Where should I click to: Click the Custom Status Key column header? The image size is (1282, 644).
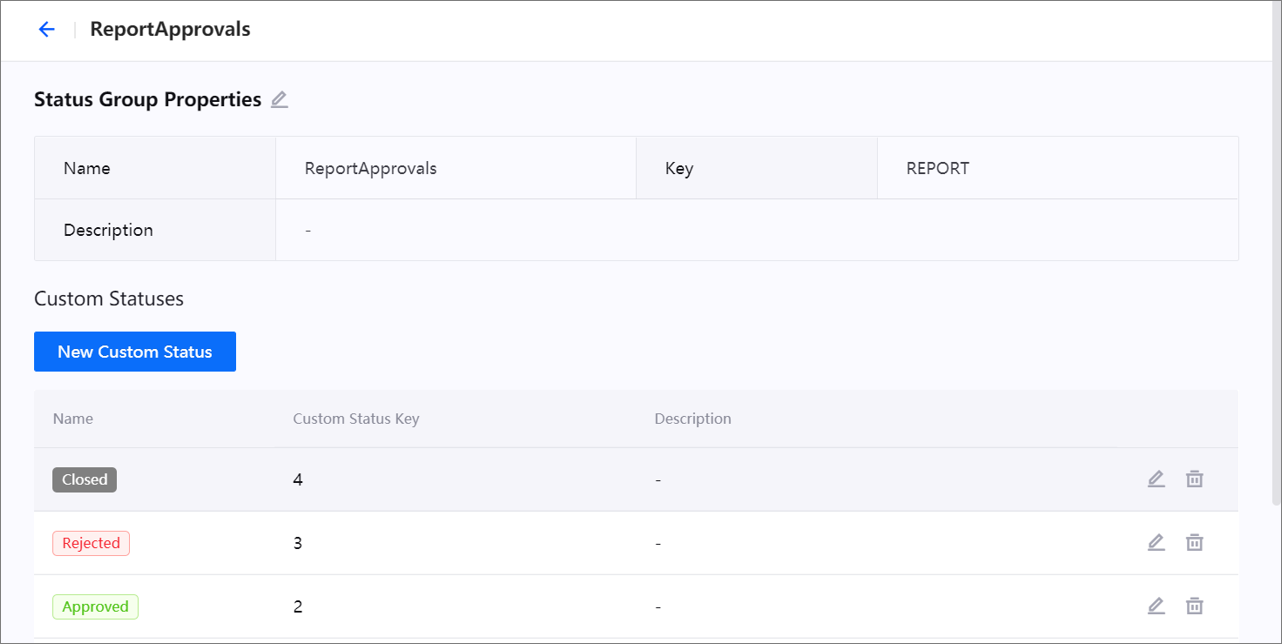356,419
